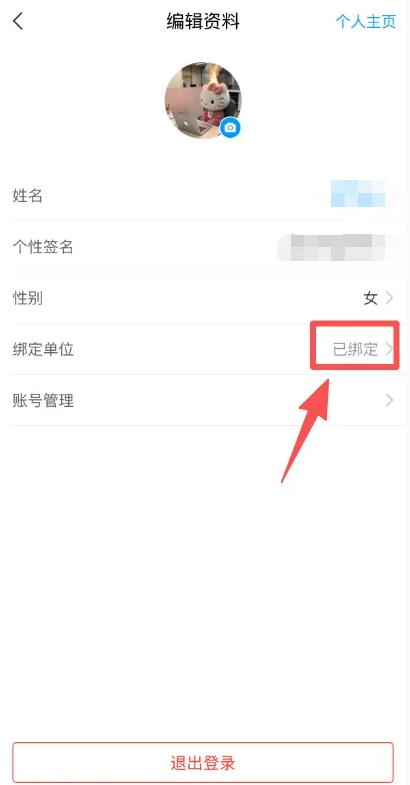Screen dimensions: 410x785
Task: Tap the 编辑资料 page title
Action: [203, 22]
